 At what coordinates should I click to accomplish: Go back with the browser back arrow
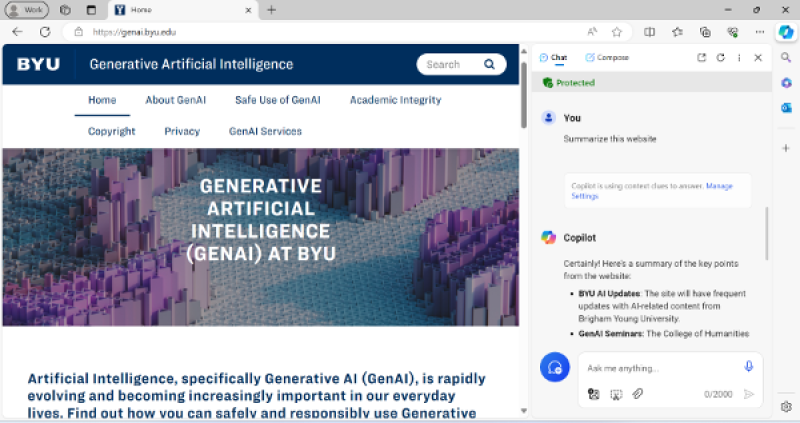point(17,32)
